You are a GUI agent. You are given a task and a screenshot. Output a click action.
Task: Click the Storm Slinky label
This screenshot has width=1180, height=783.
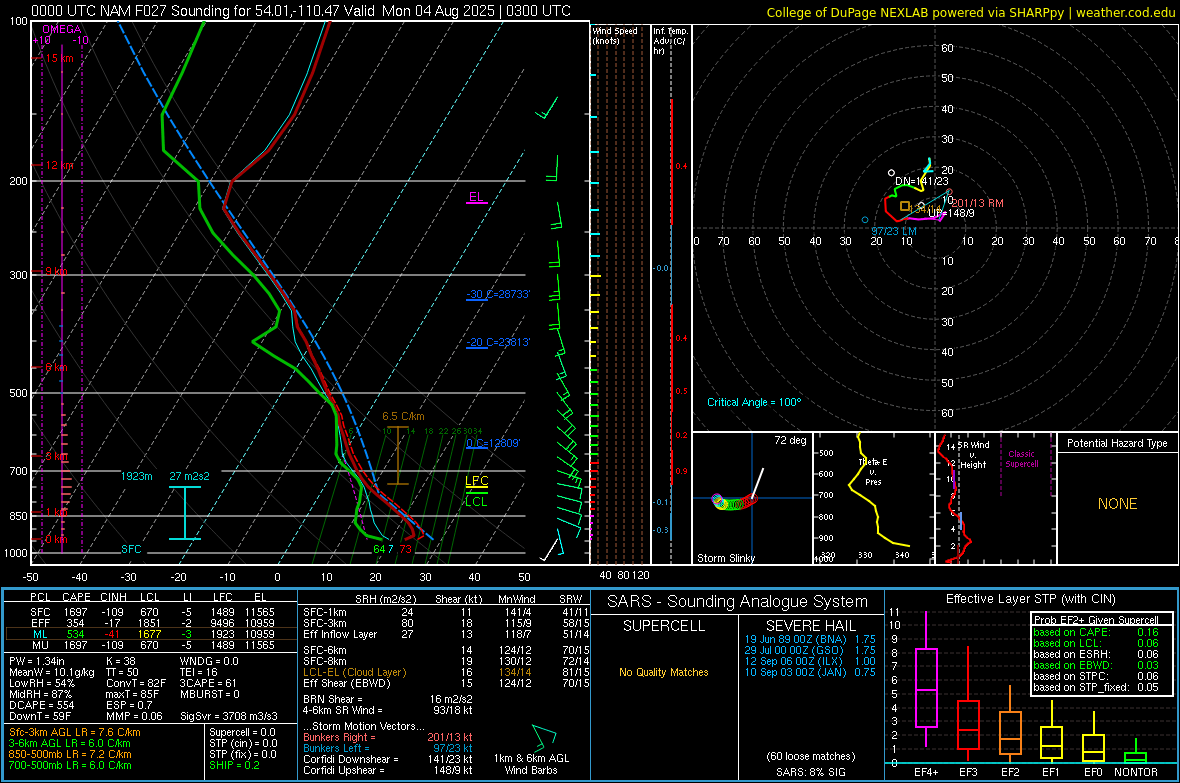pyautogui.click(x=725, y=558)
